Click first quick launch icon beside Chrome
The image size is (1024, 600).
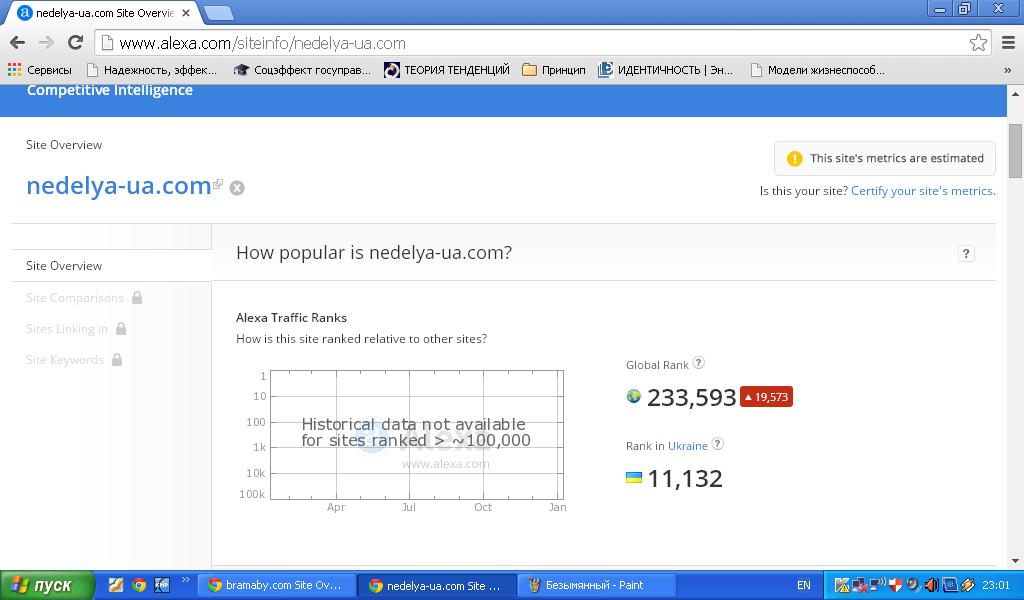(x=116, y=585)
